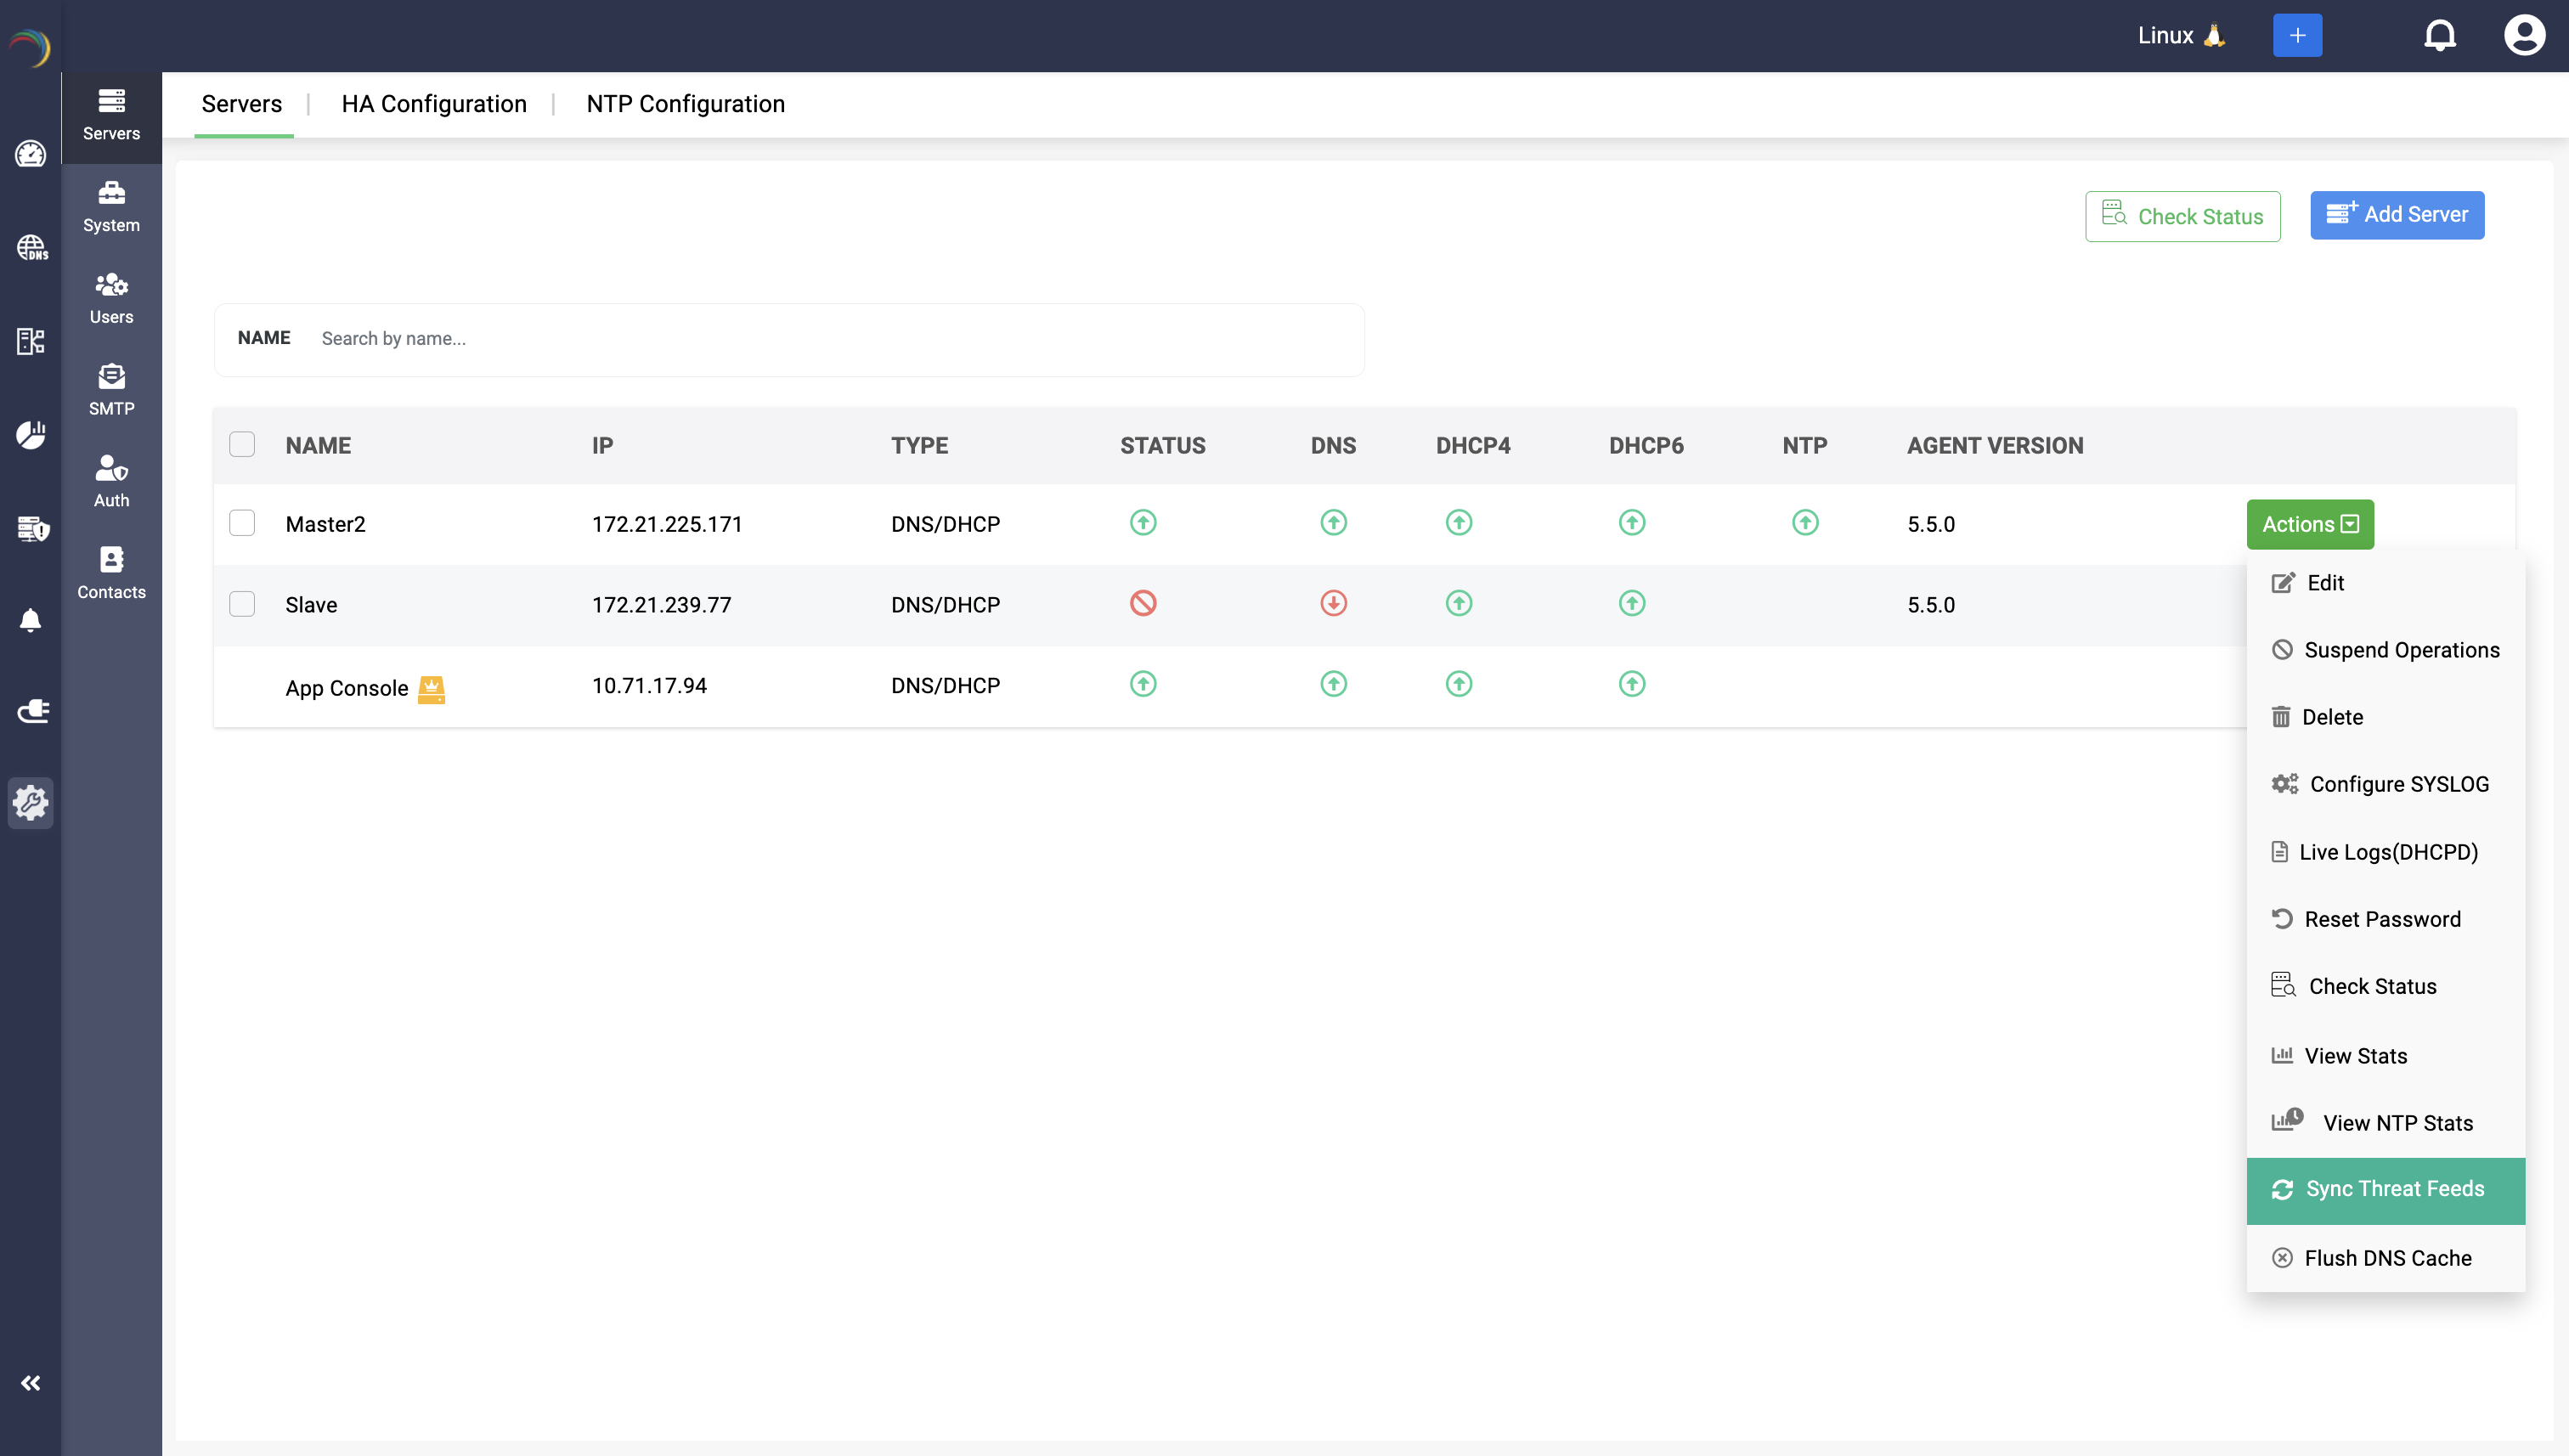Open notifications via the bell icon

(x=2440, y=34)
